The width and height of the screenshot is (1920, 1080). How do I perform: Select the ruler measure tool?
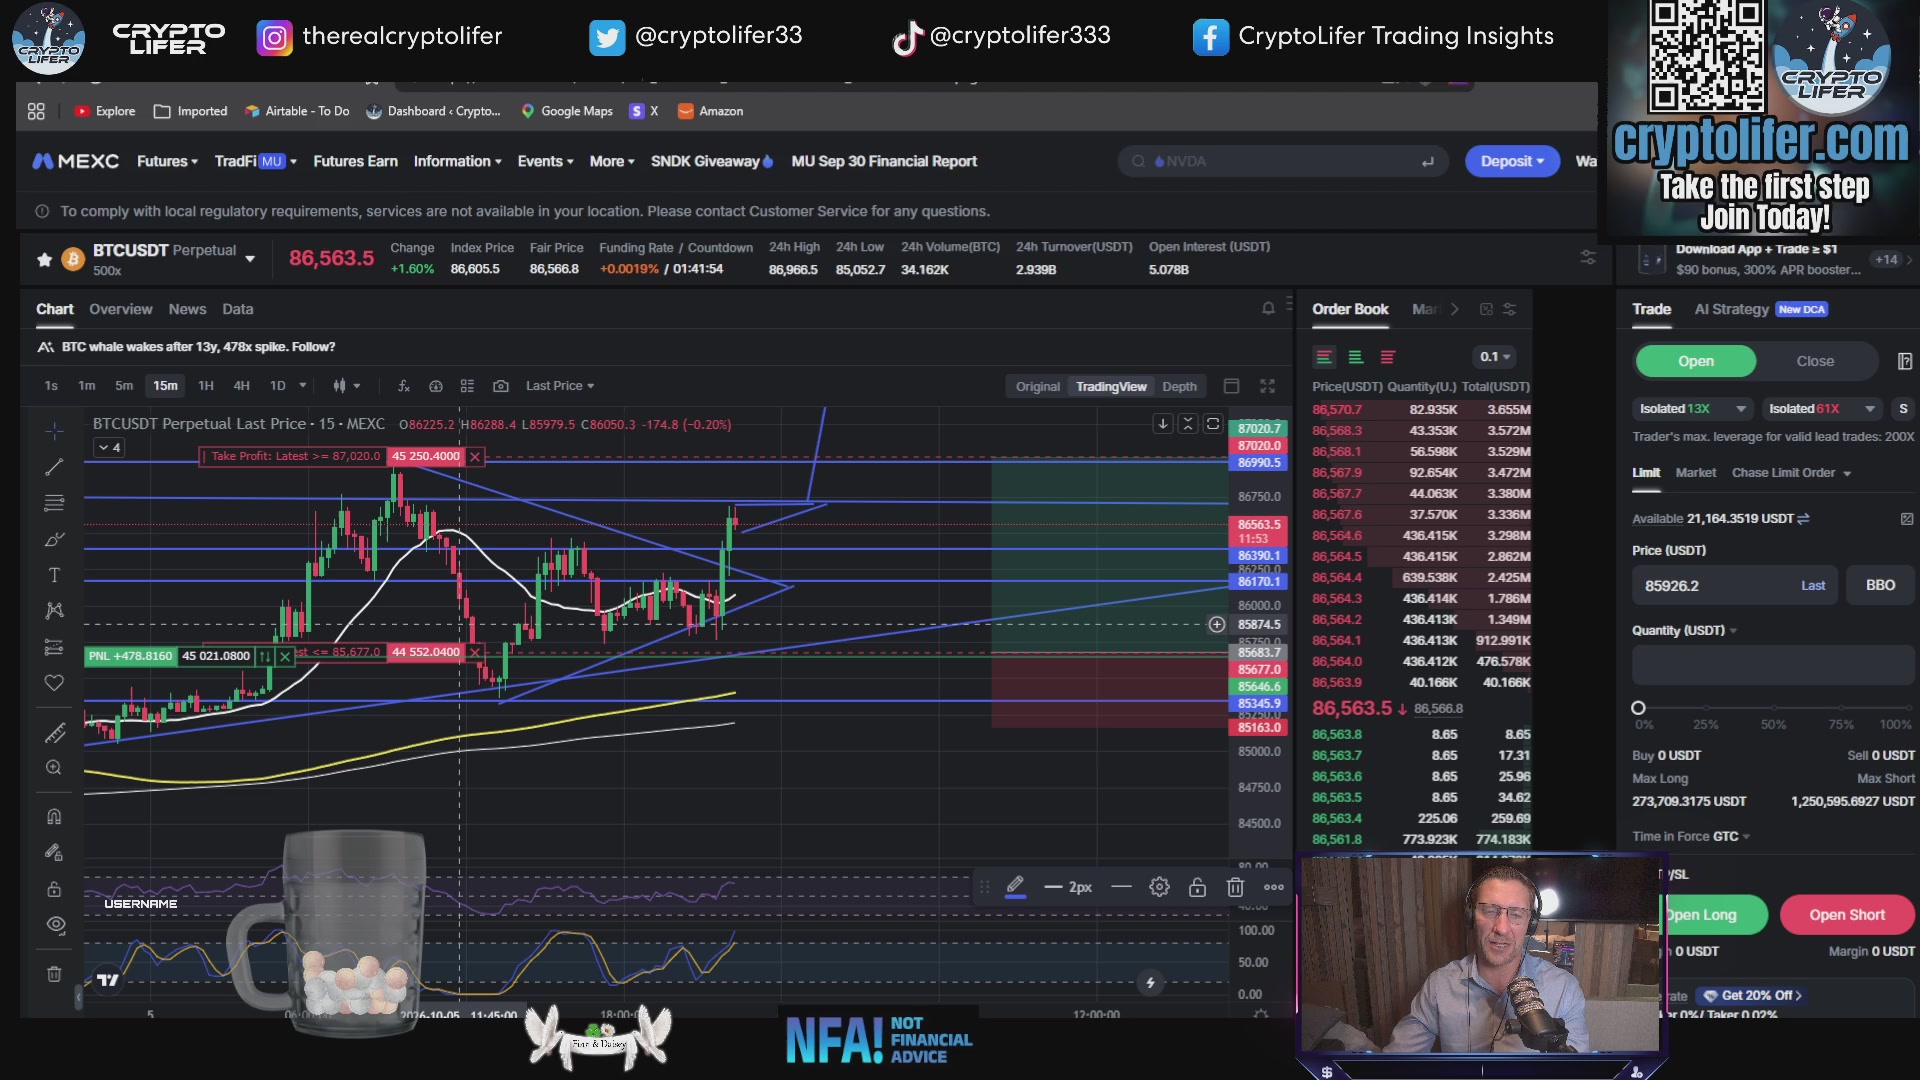[54, 733]
